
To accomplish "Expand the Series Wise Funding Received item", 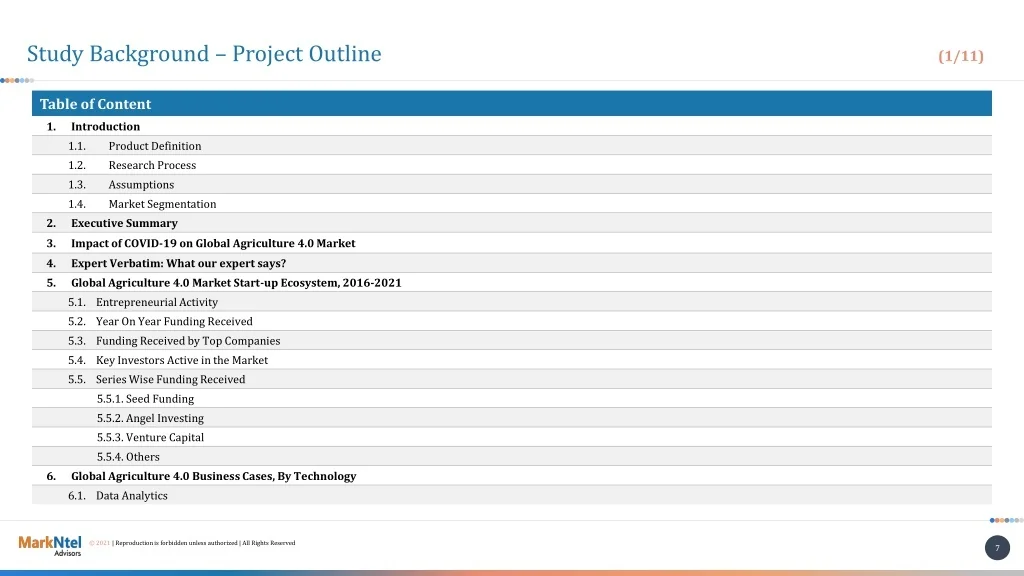I will click(170, 380).
